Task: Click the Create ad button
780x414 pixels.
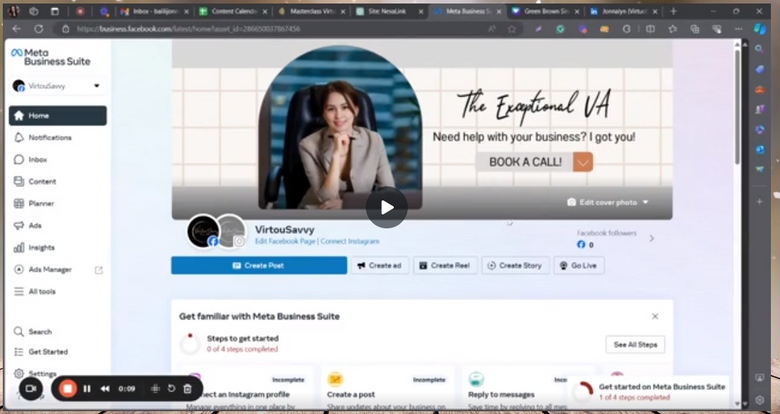Action: click(x=380, y=265)
